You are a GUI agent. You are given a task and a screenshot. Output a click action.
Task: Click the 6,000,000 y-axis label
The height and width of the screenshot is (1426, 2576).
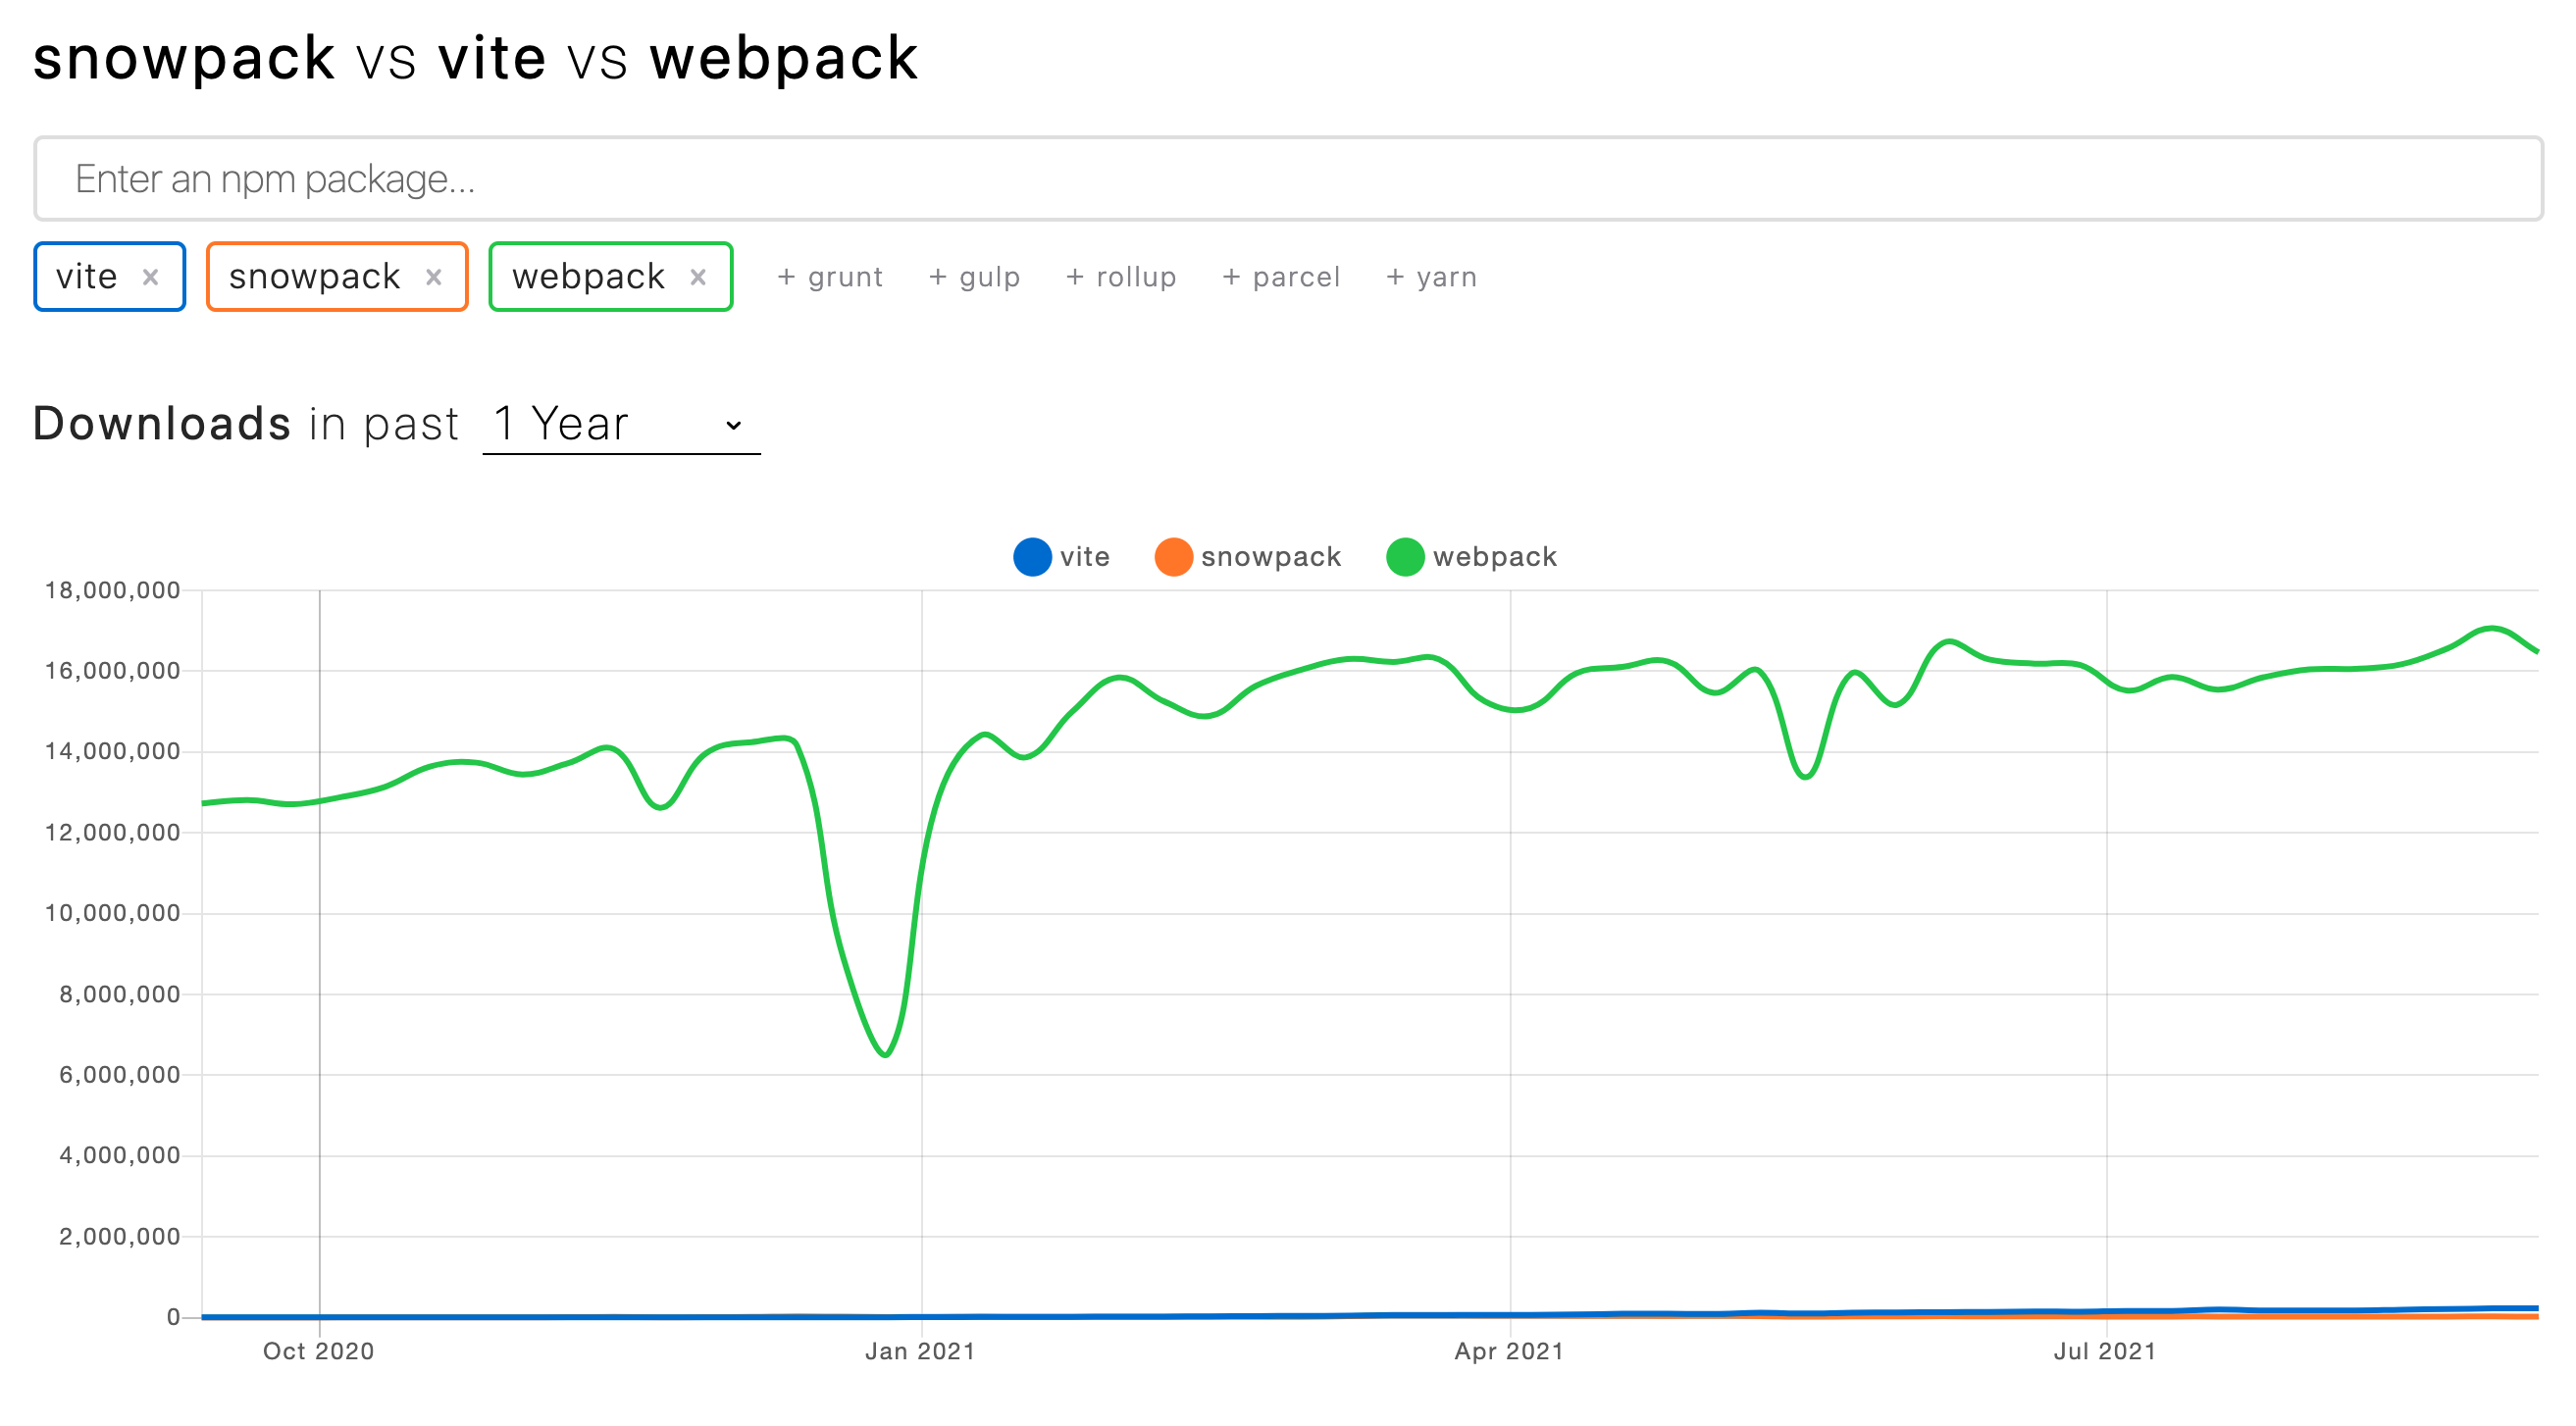tap(120, 1076)
